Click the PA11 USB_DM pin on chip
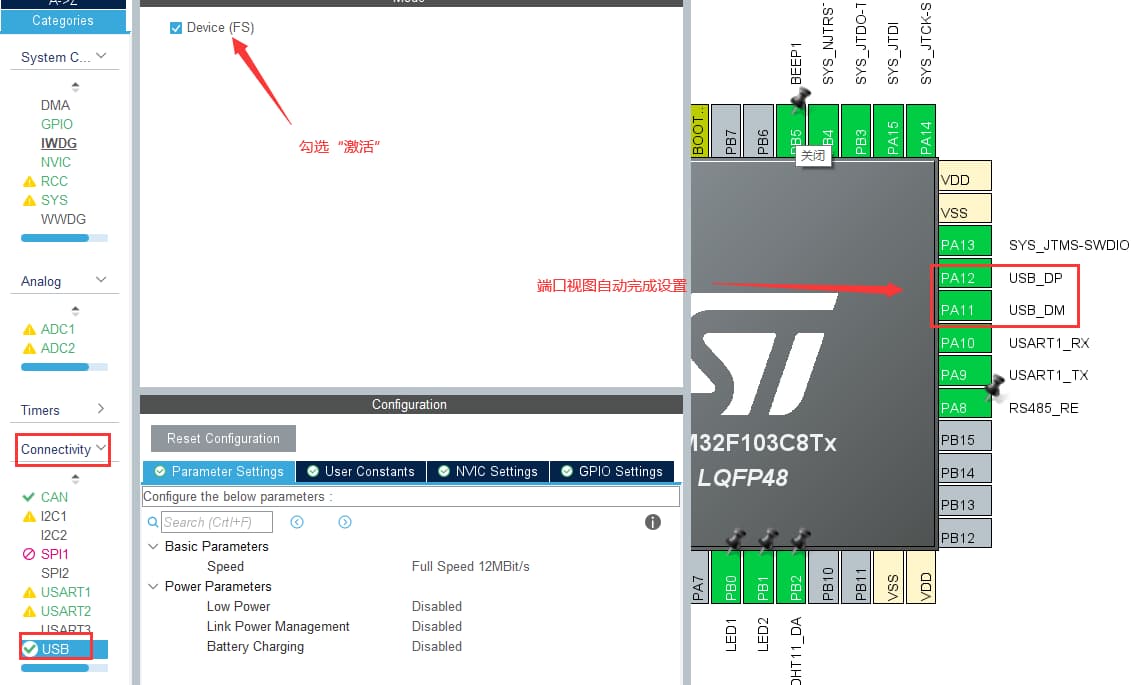 point(958,310)
